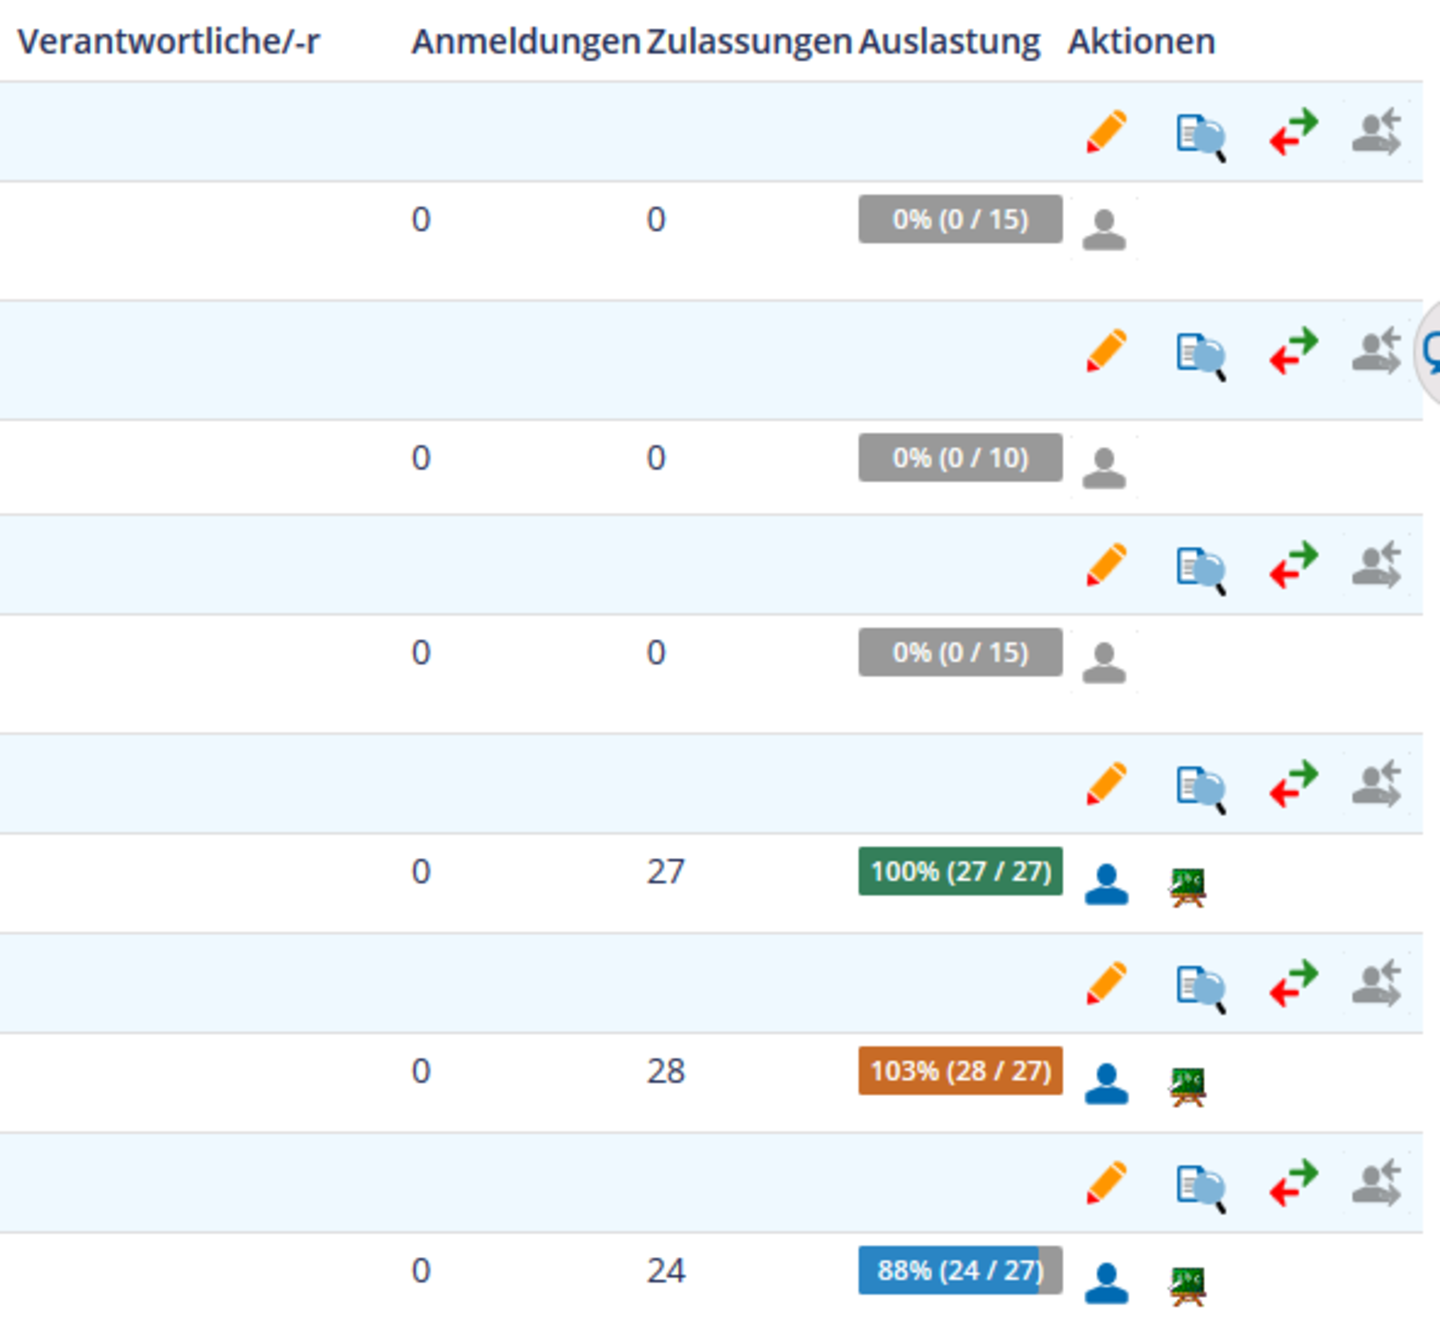
Task: Click the blackboard icon in the 103% (28 / 27) row
Action: click(x=1188, y=1086)
